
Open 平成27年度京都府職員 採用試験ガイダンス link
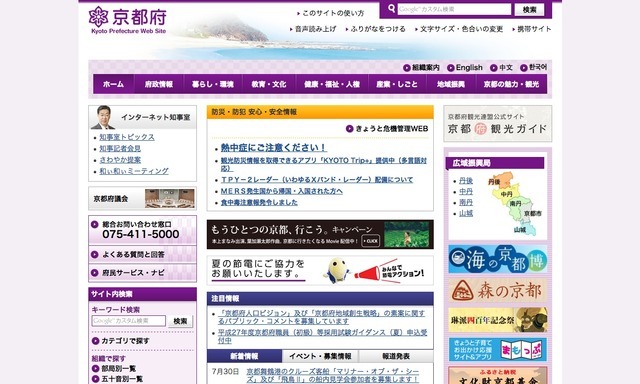point(322,336)
